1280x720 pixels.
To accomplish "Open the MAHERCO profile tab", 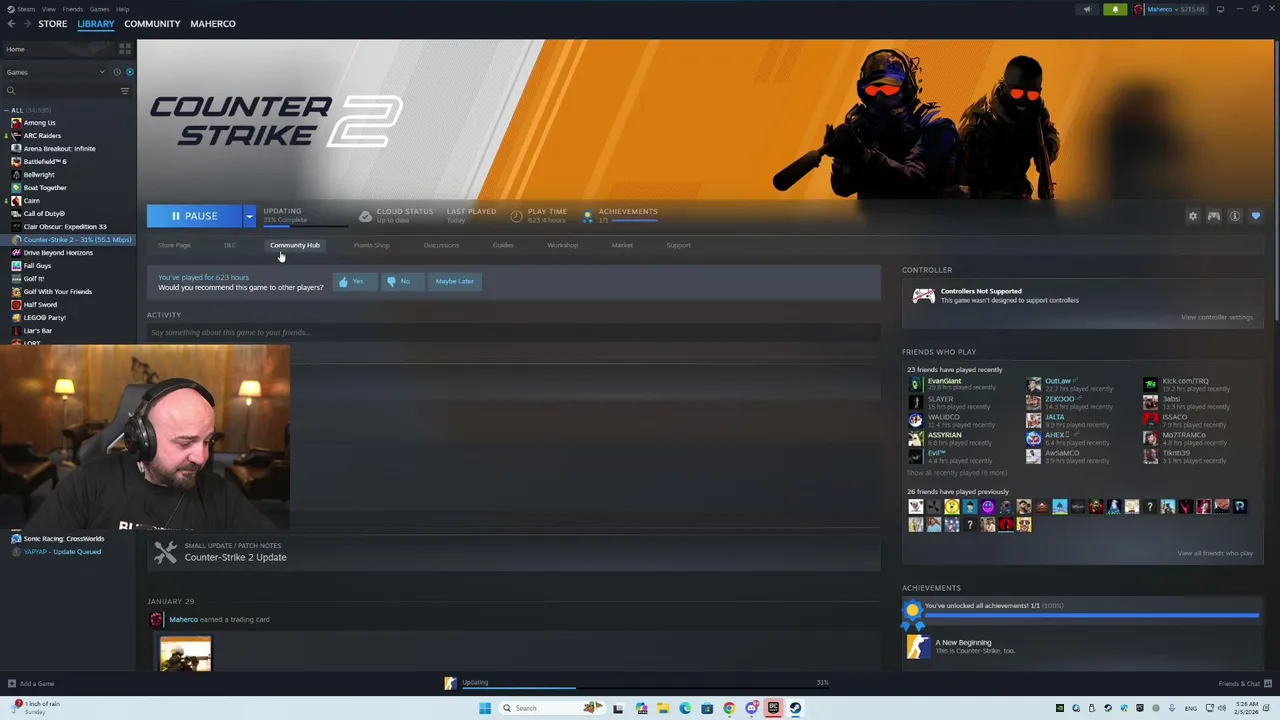I will 213,23.
